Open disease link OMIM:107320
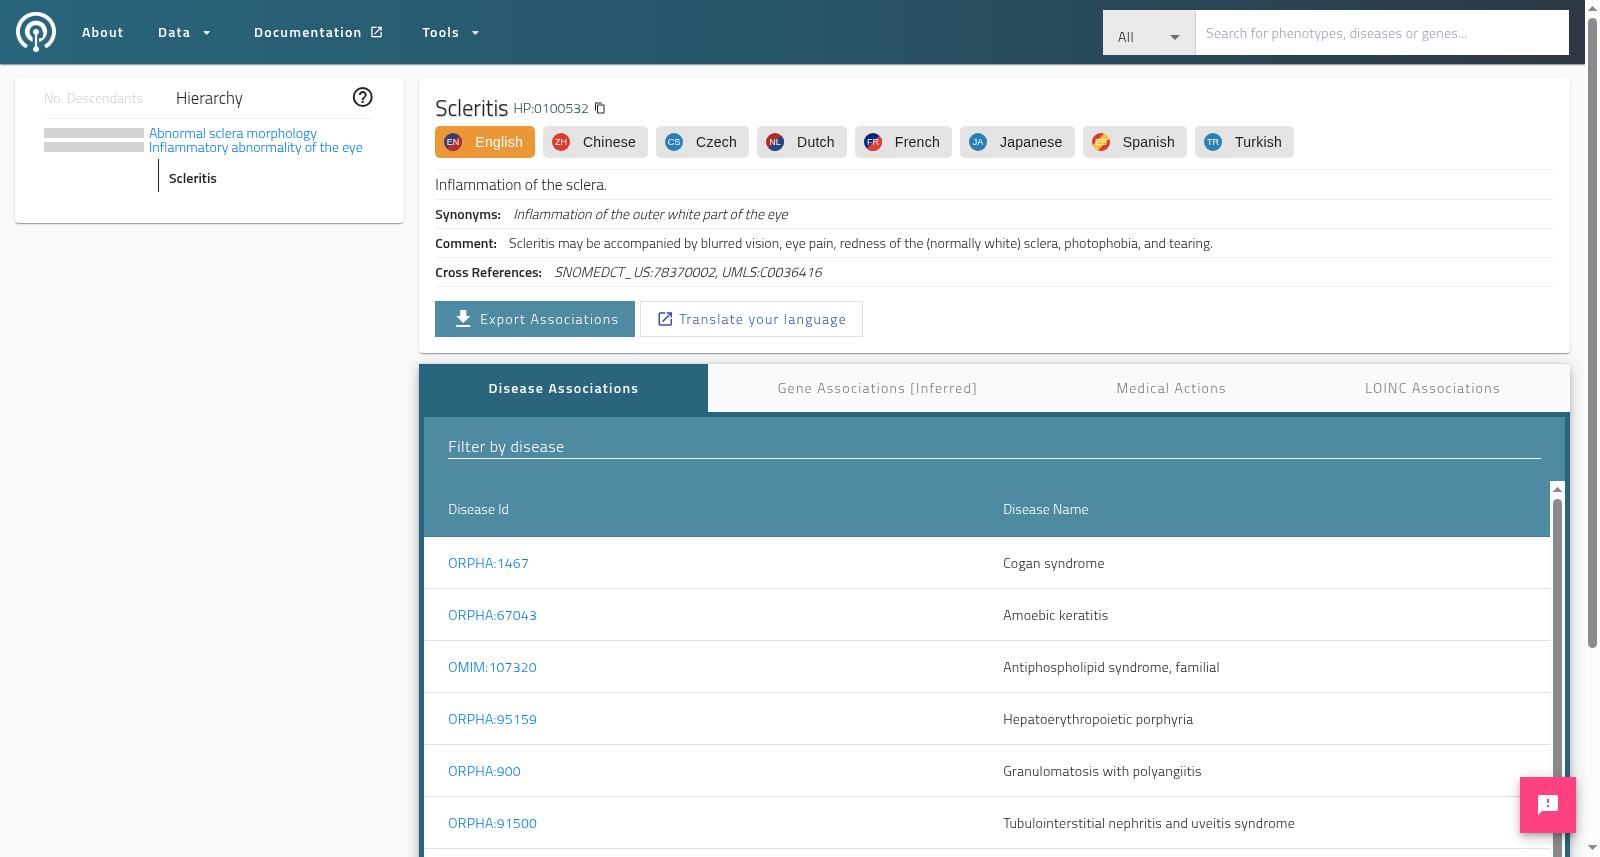This screenshot has height=857, width=1600. (492, 667)
